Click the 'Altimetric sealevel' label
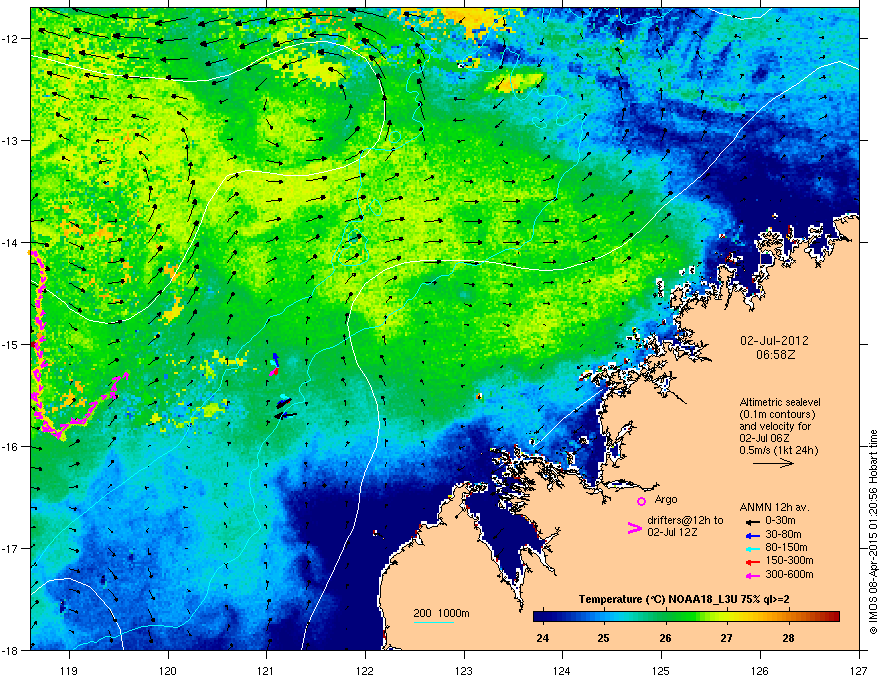 780,402
